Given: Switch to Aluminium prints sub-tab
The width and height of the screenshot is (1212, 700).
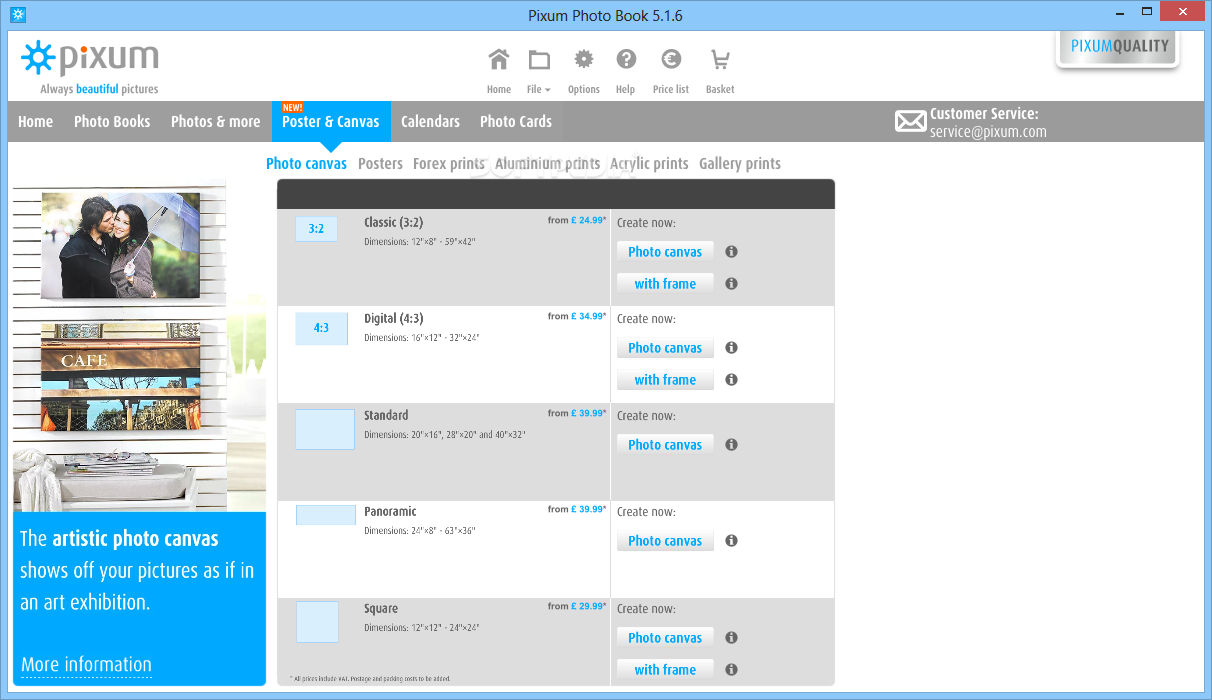Looking at the screenshot, I should point(548,163).
